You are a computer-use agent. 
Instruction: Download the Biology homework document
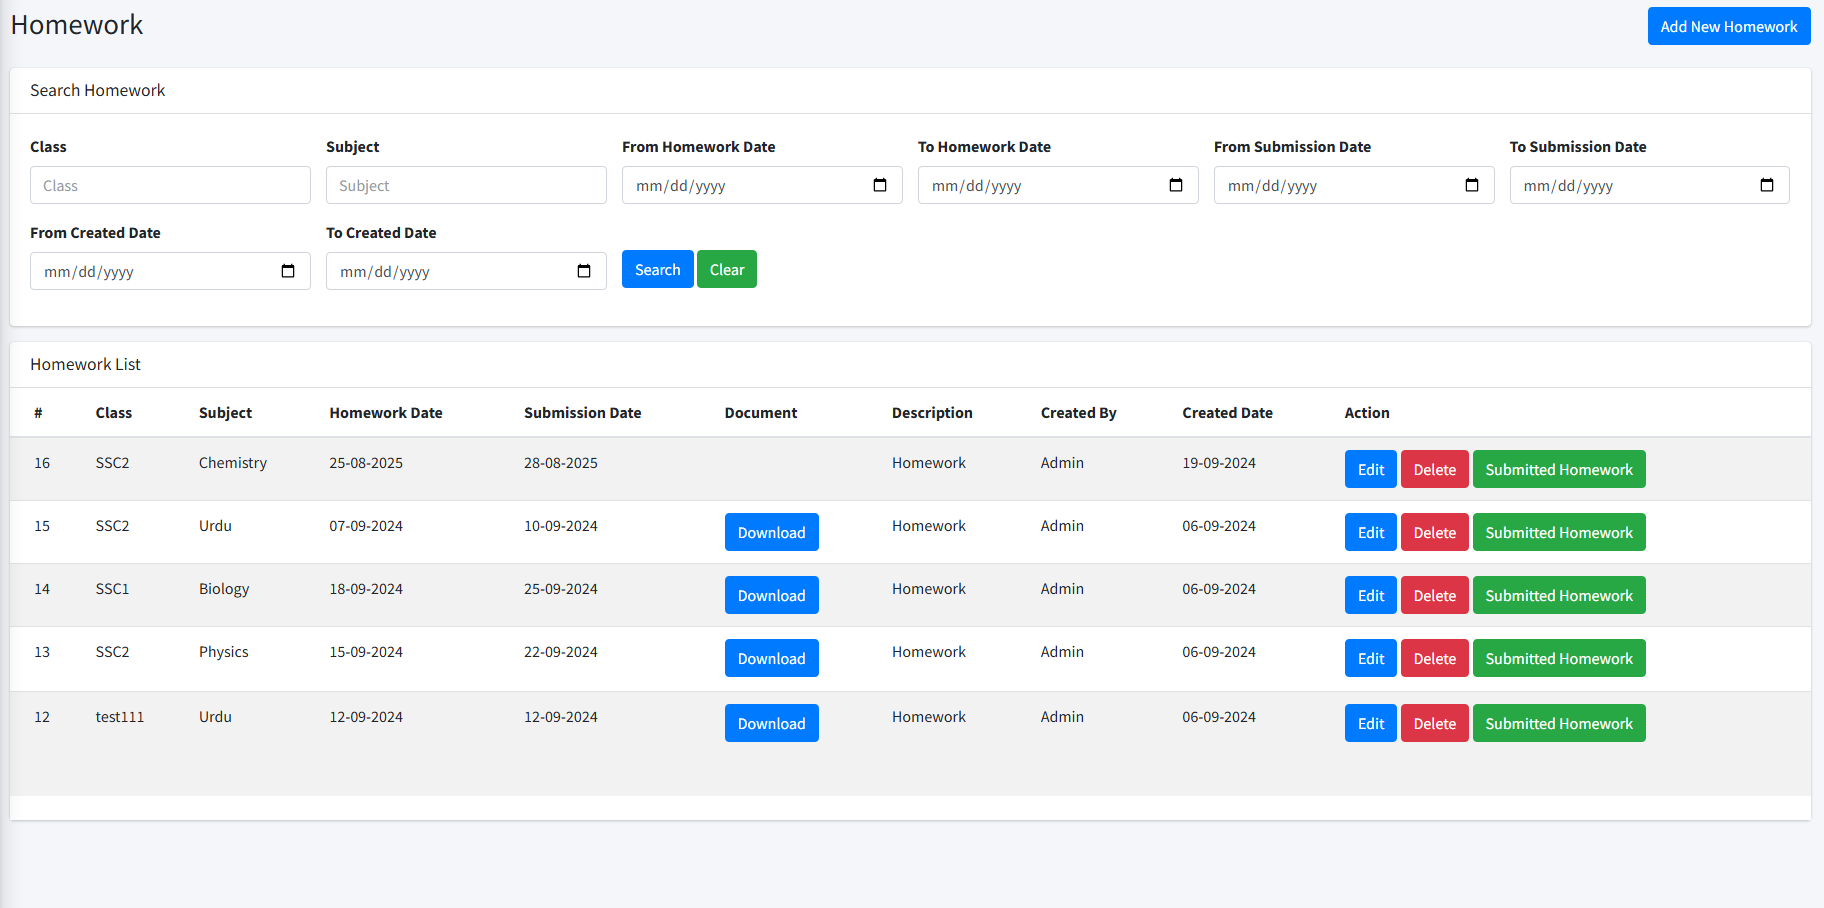click(x=771, y=596)
